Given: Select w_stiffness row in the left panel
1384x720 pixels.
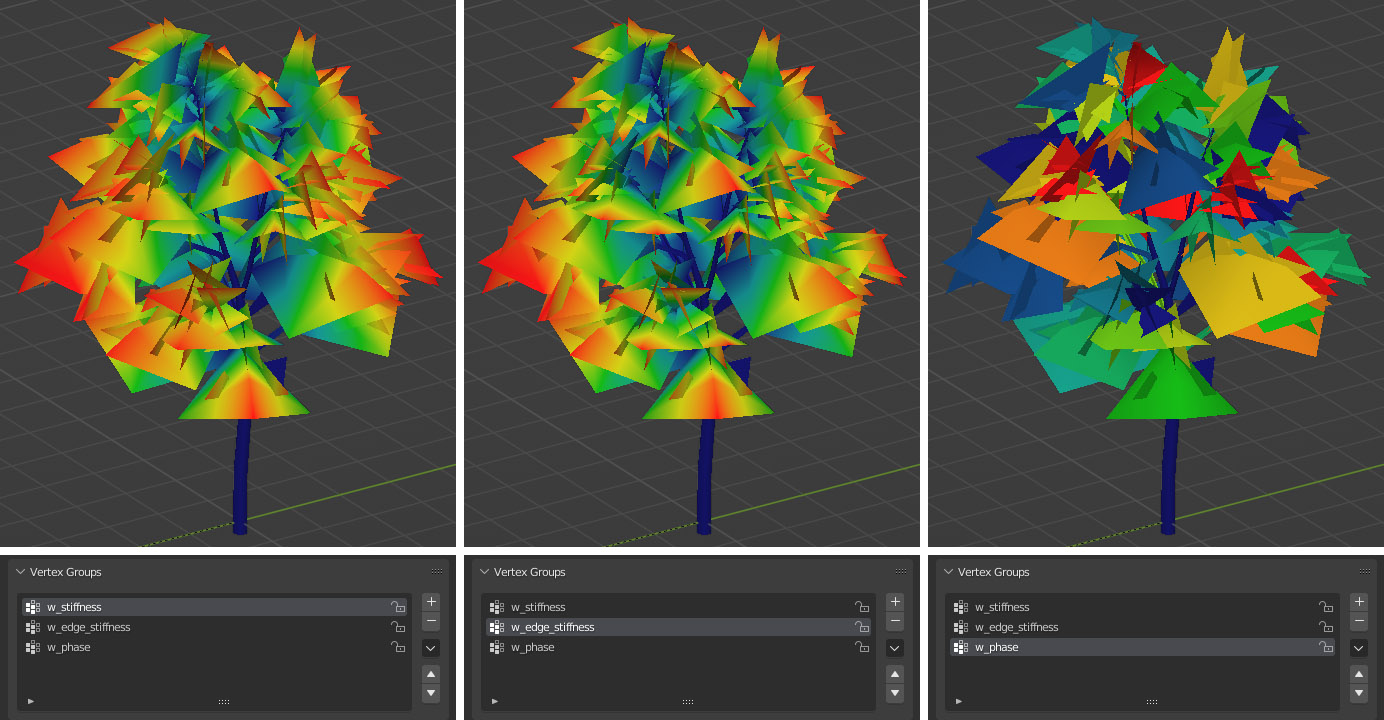Looking at the screenshot, I should pyautogui.click(x=215, y=607).
